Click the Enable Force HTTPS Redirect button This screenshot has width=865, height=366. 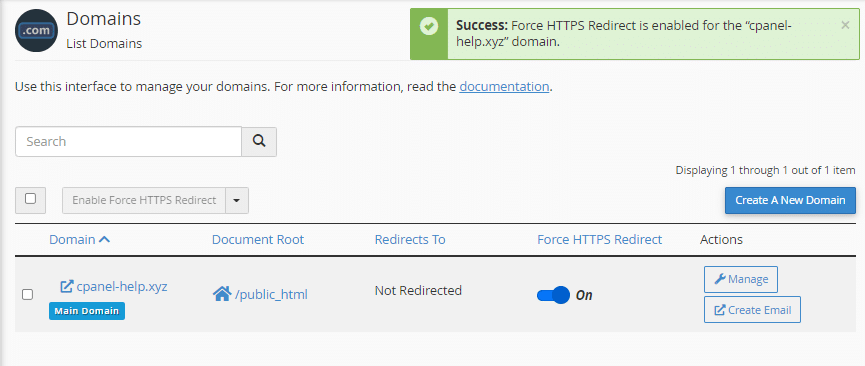(144, 200)
